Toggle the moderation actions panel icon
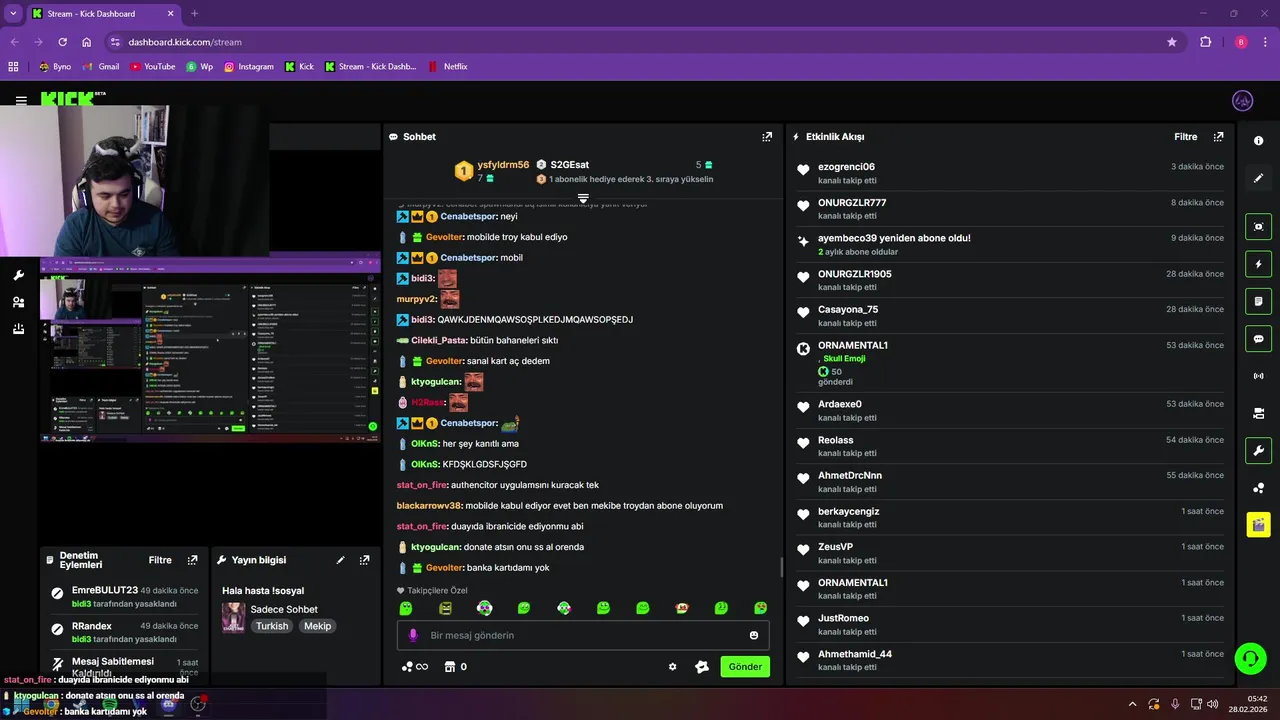 1258,301
